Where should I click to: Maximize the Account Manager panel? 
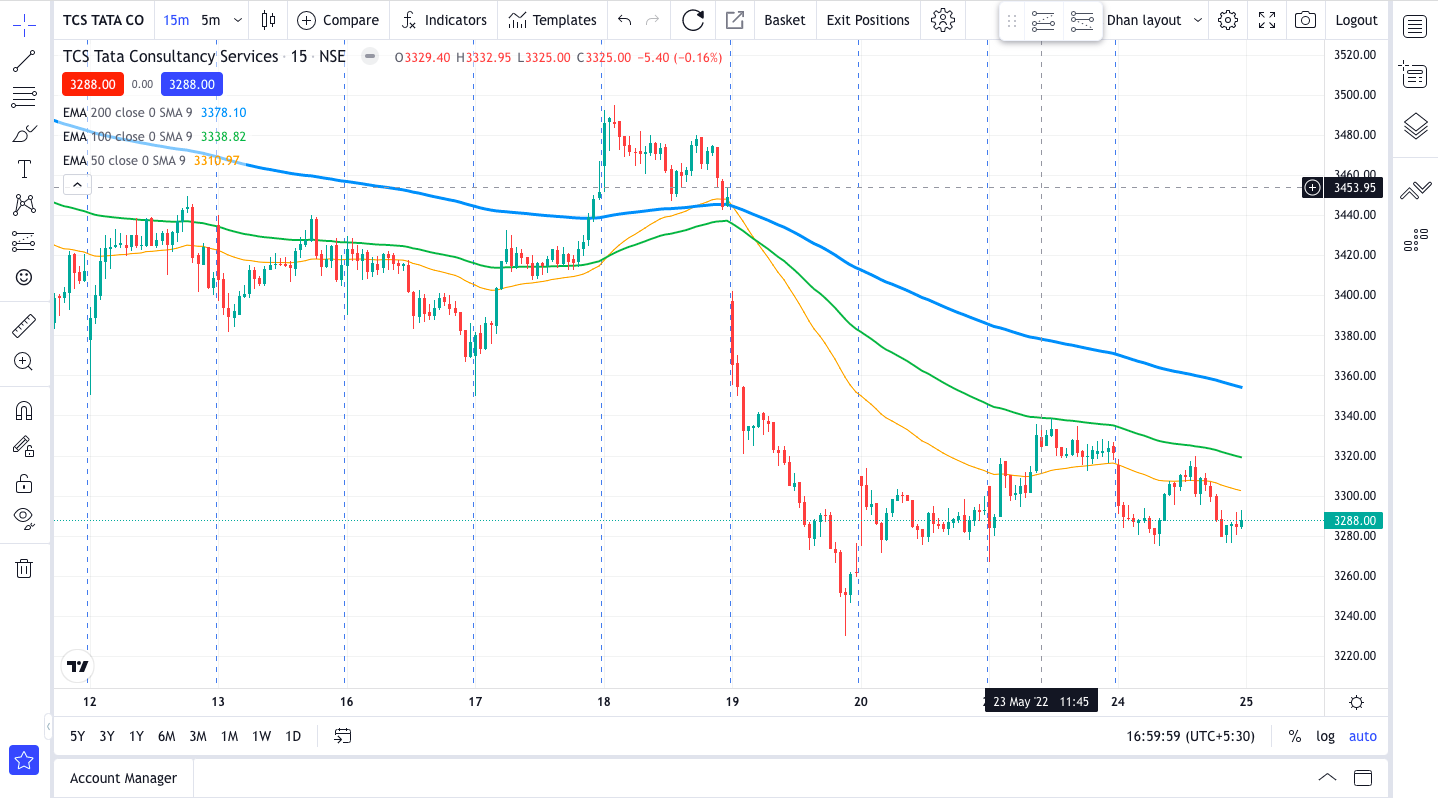(1362, 778)
